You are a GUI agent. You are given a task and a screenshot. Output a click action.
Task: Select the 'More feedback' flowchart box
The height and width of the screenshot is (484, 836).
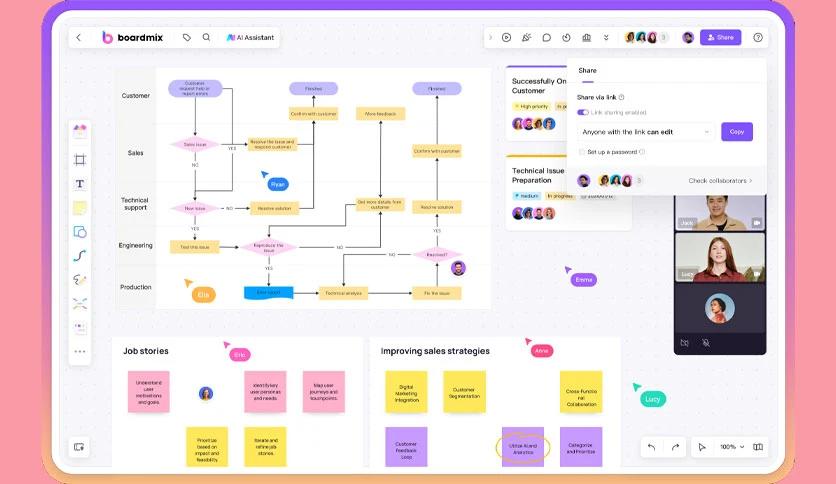pos(381,114)
